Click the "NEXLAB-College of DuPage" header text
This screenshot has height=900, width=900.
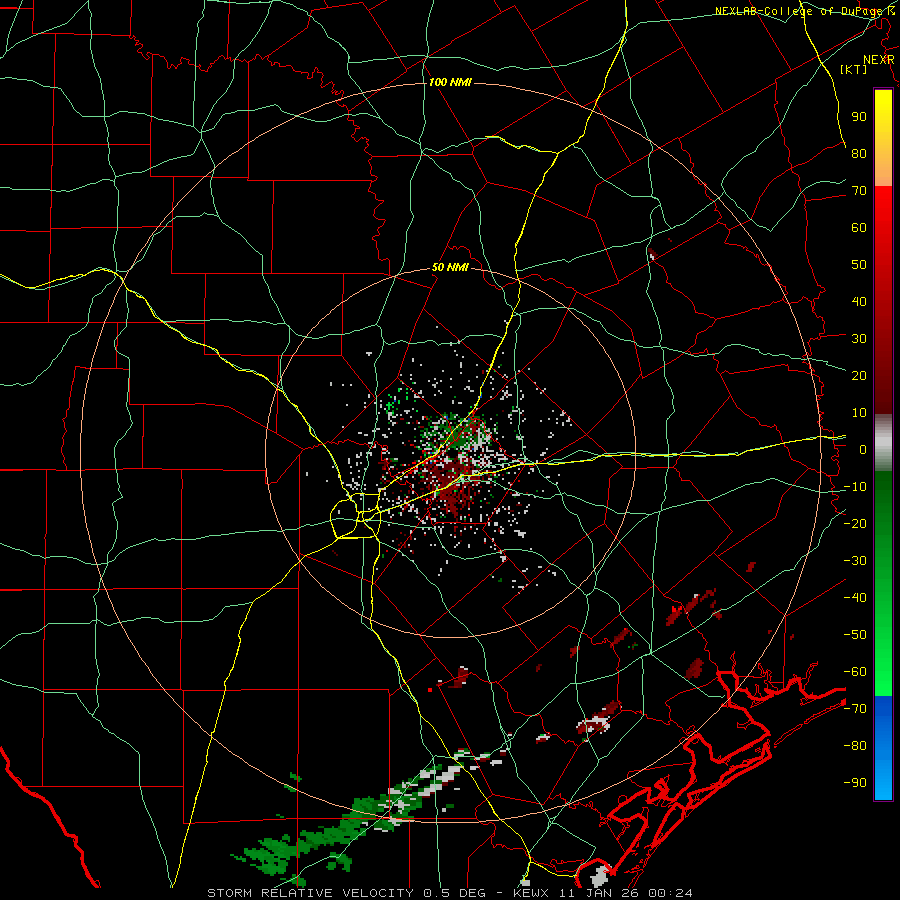click(x=799, y=11)
